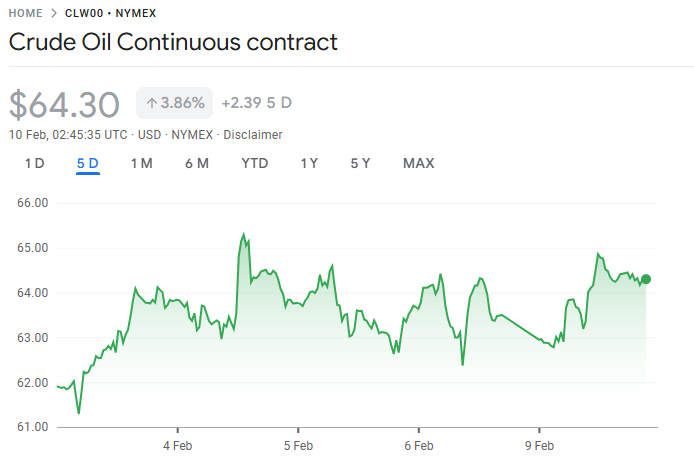
Task: Switch to the 1 D range tab
Action: coord(35,163)
